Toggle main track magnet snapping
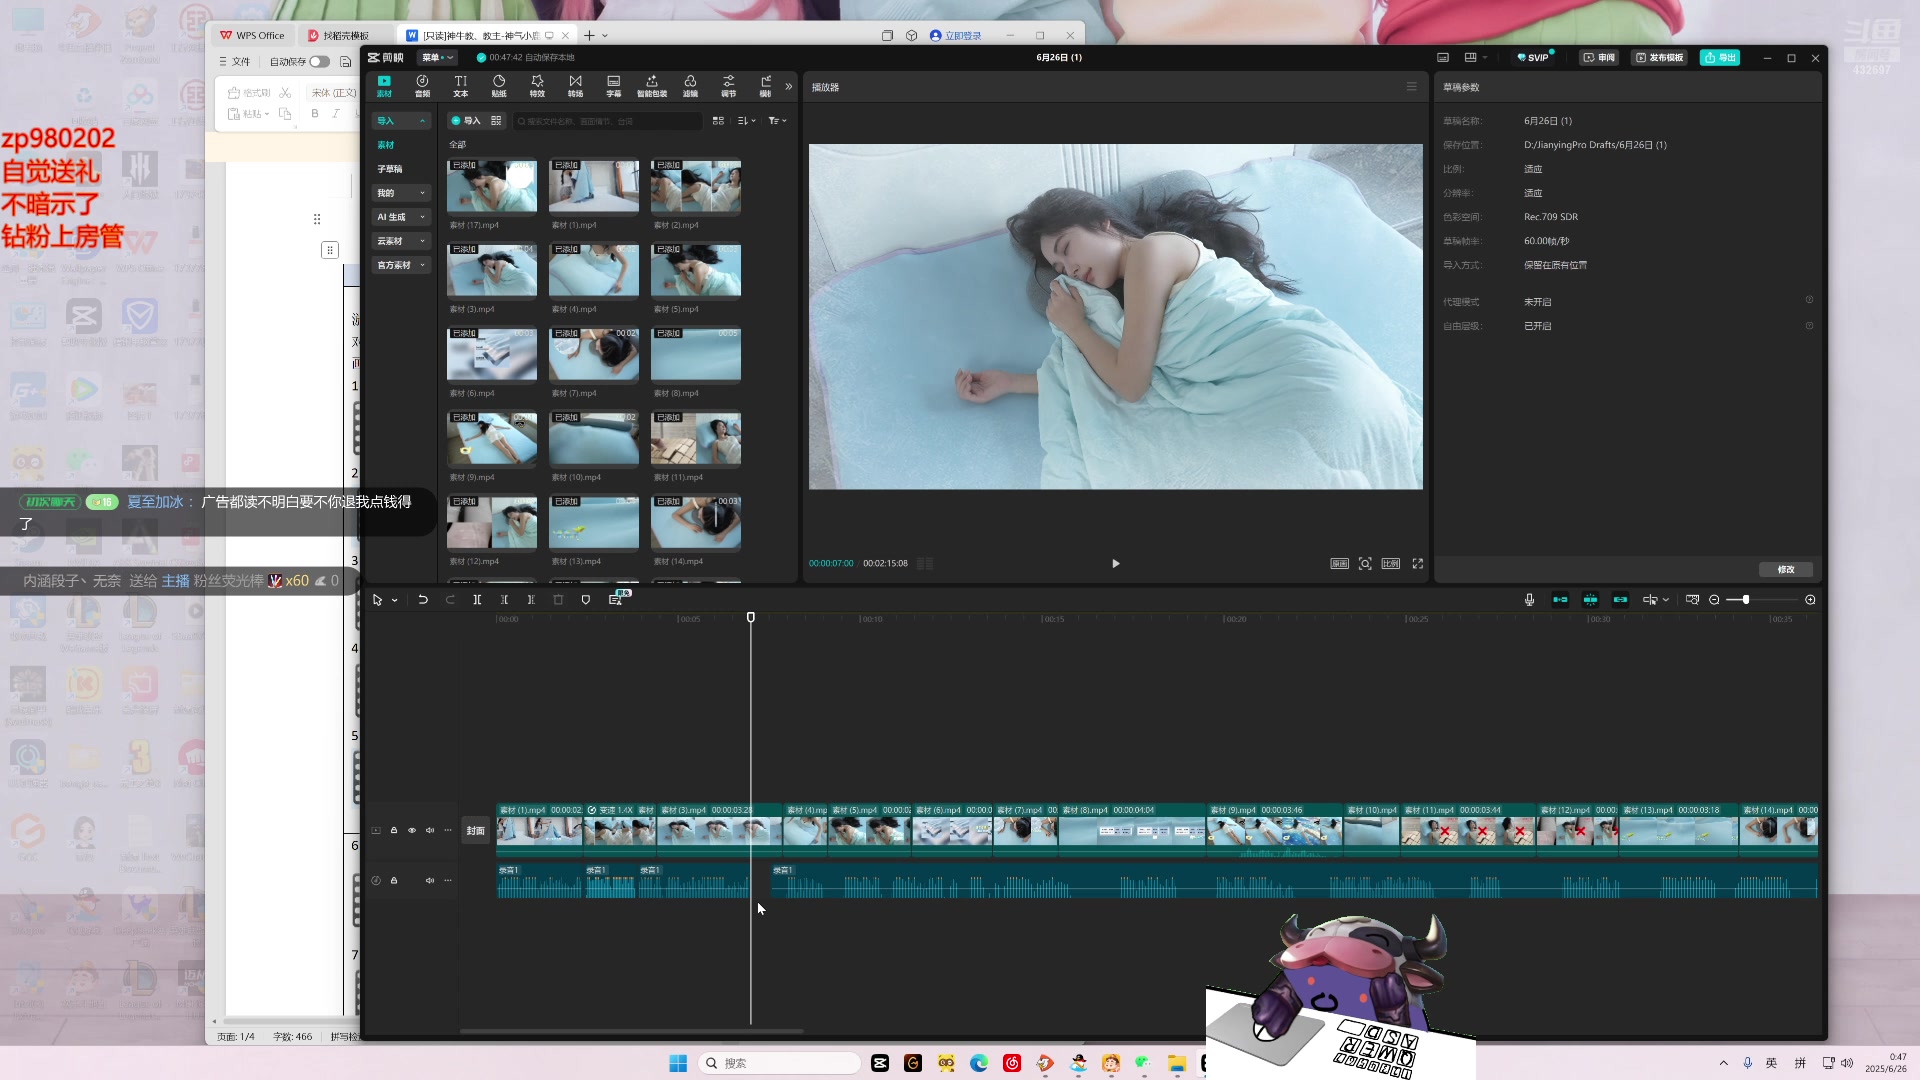This screenshot has width=1920, height=1080. click(x=1560, y=600)
